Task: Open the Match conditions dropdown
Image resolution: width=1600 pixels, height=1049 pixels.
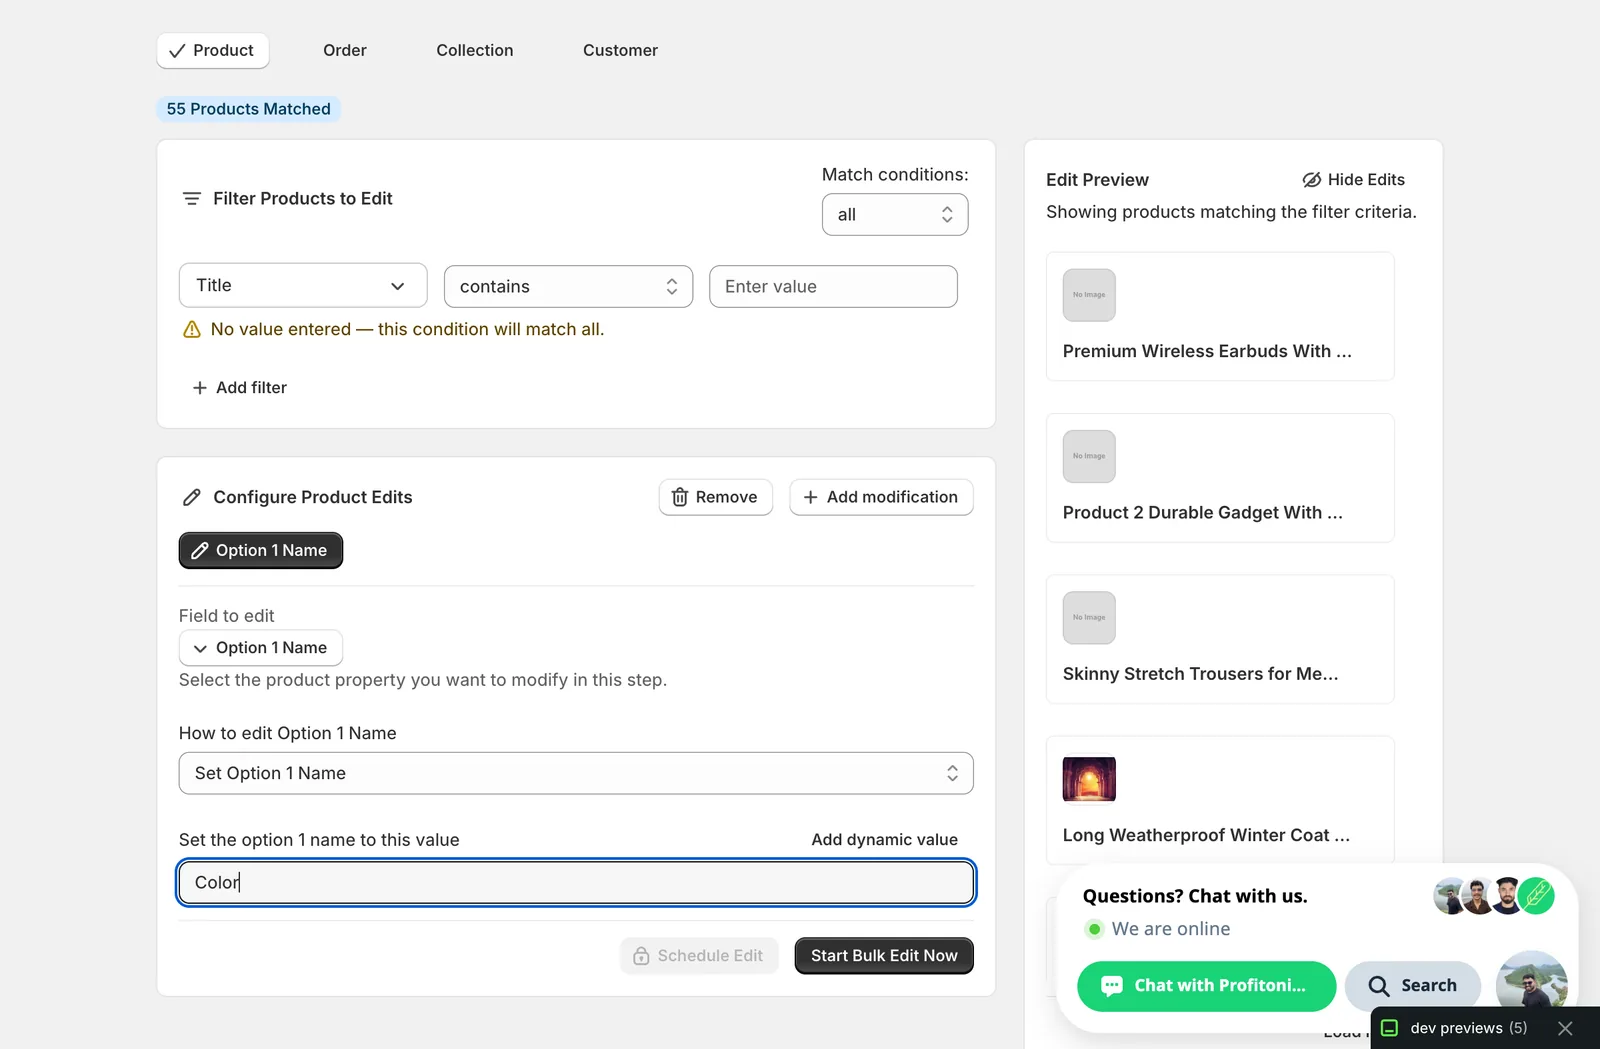Action: coord(895,215)
